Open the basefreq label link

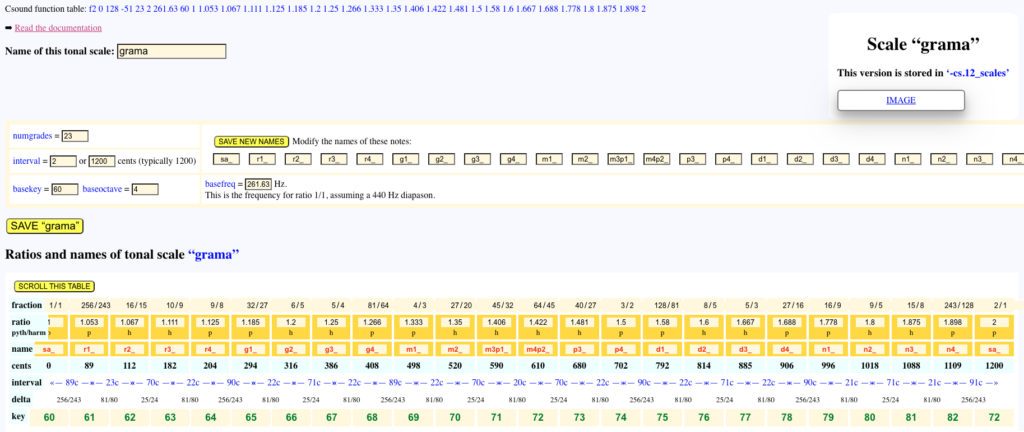pos(223,184)
